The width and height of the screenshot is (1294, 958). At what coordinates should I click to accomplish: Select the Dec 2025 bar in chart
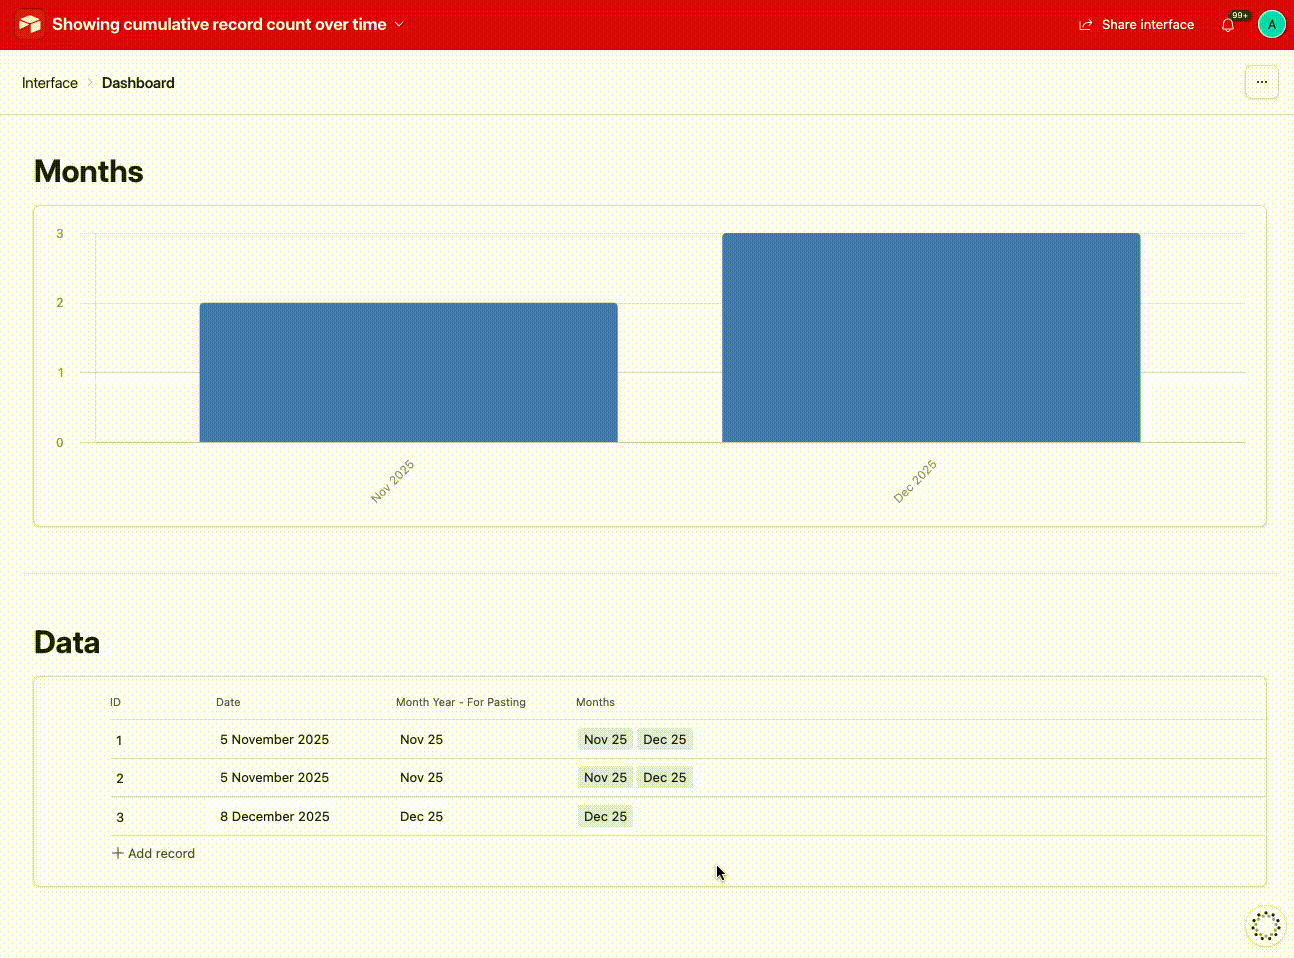tap(931, 337)
